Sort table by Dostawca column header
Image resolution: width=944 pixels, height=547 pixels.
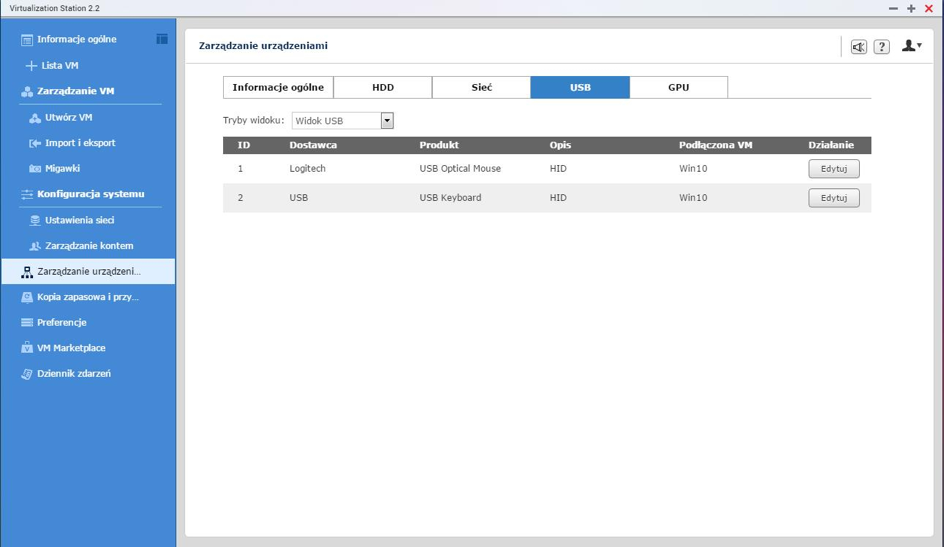tap(313, 145)
